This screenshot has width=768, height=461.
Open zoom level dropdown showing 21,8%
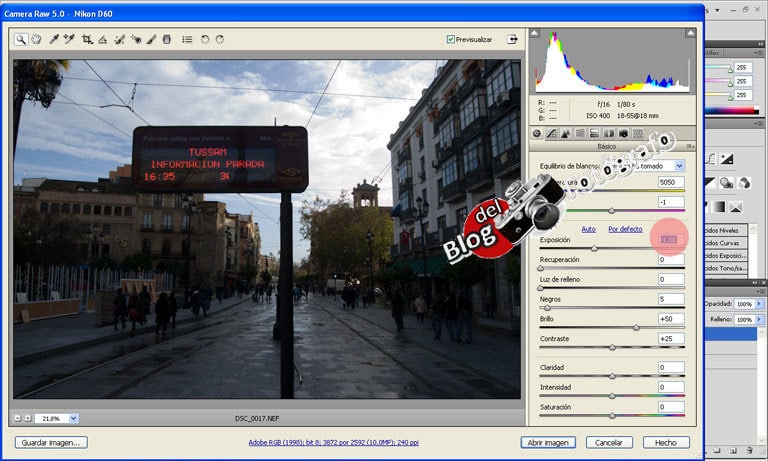[x=73, y=418]
